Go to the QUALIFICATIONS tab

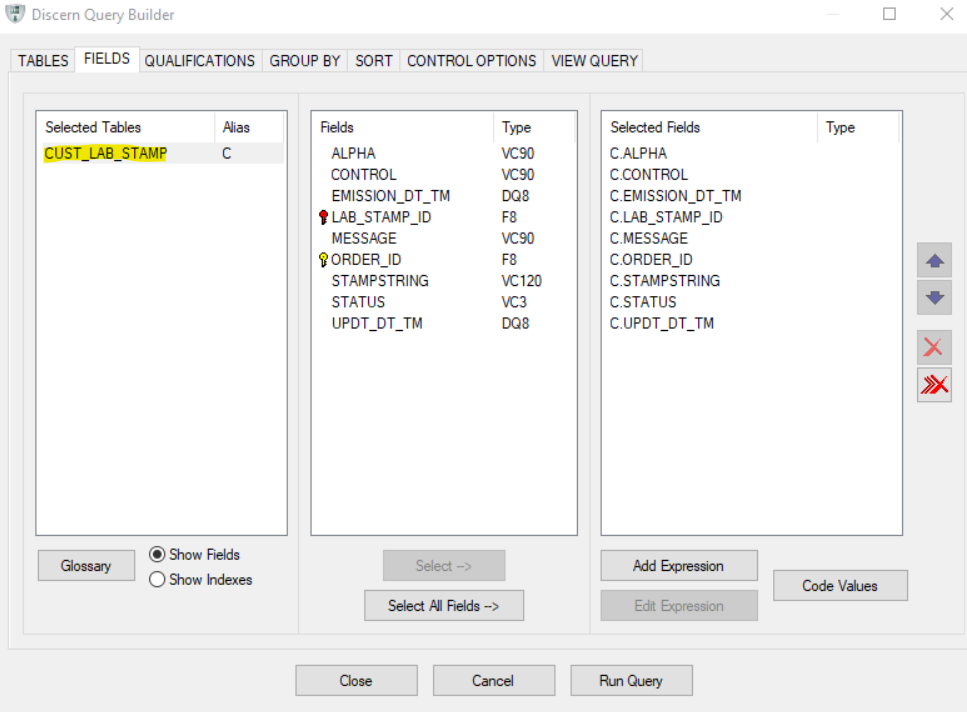200,61
